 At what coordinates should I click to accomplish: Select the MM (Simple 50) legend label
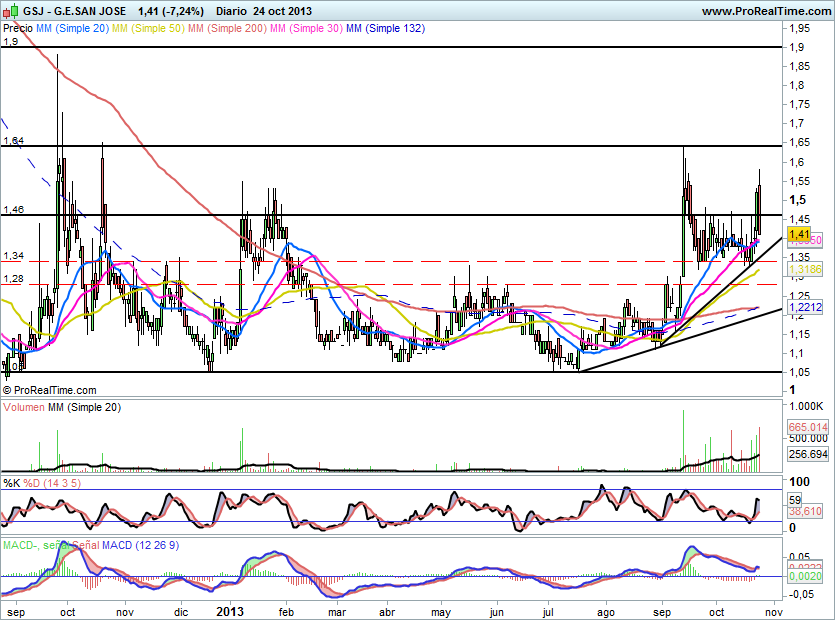(148, 29)
